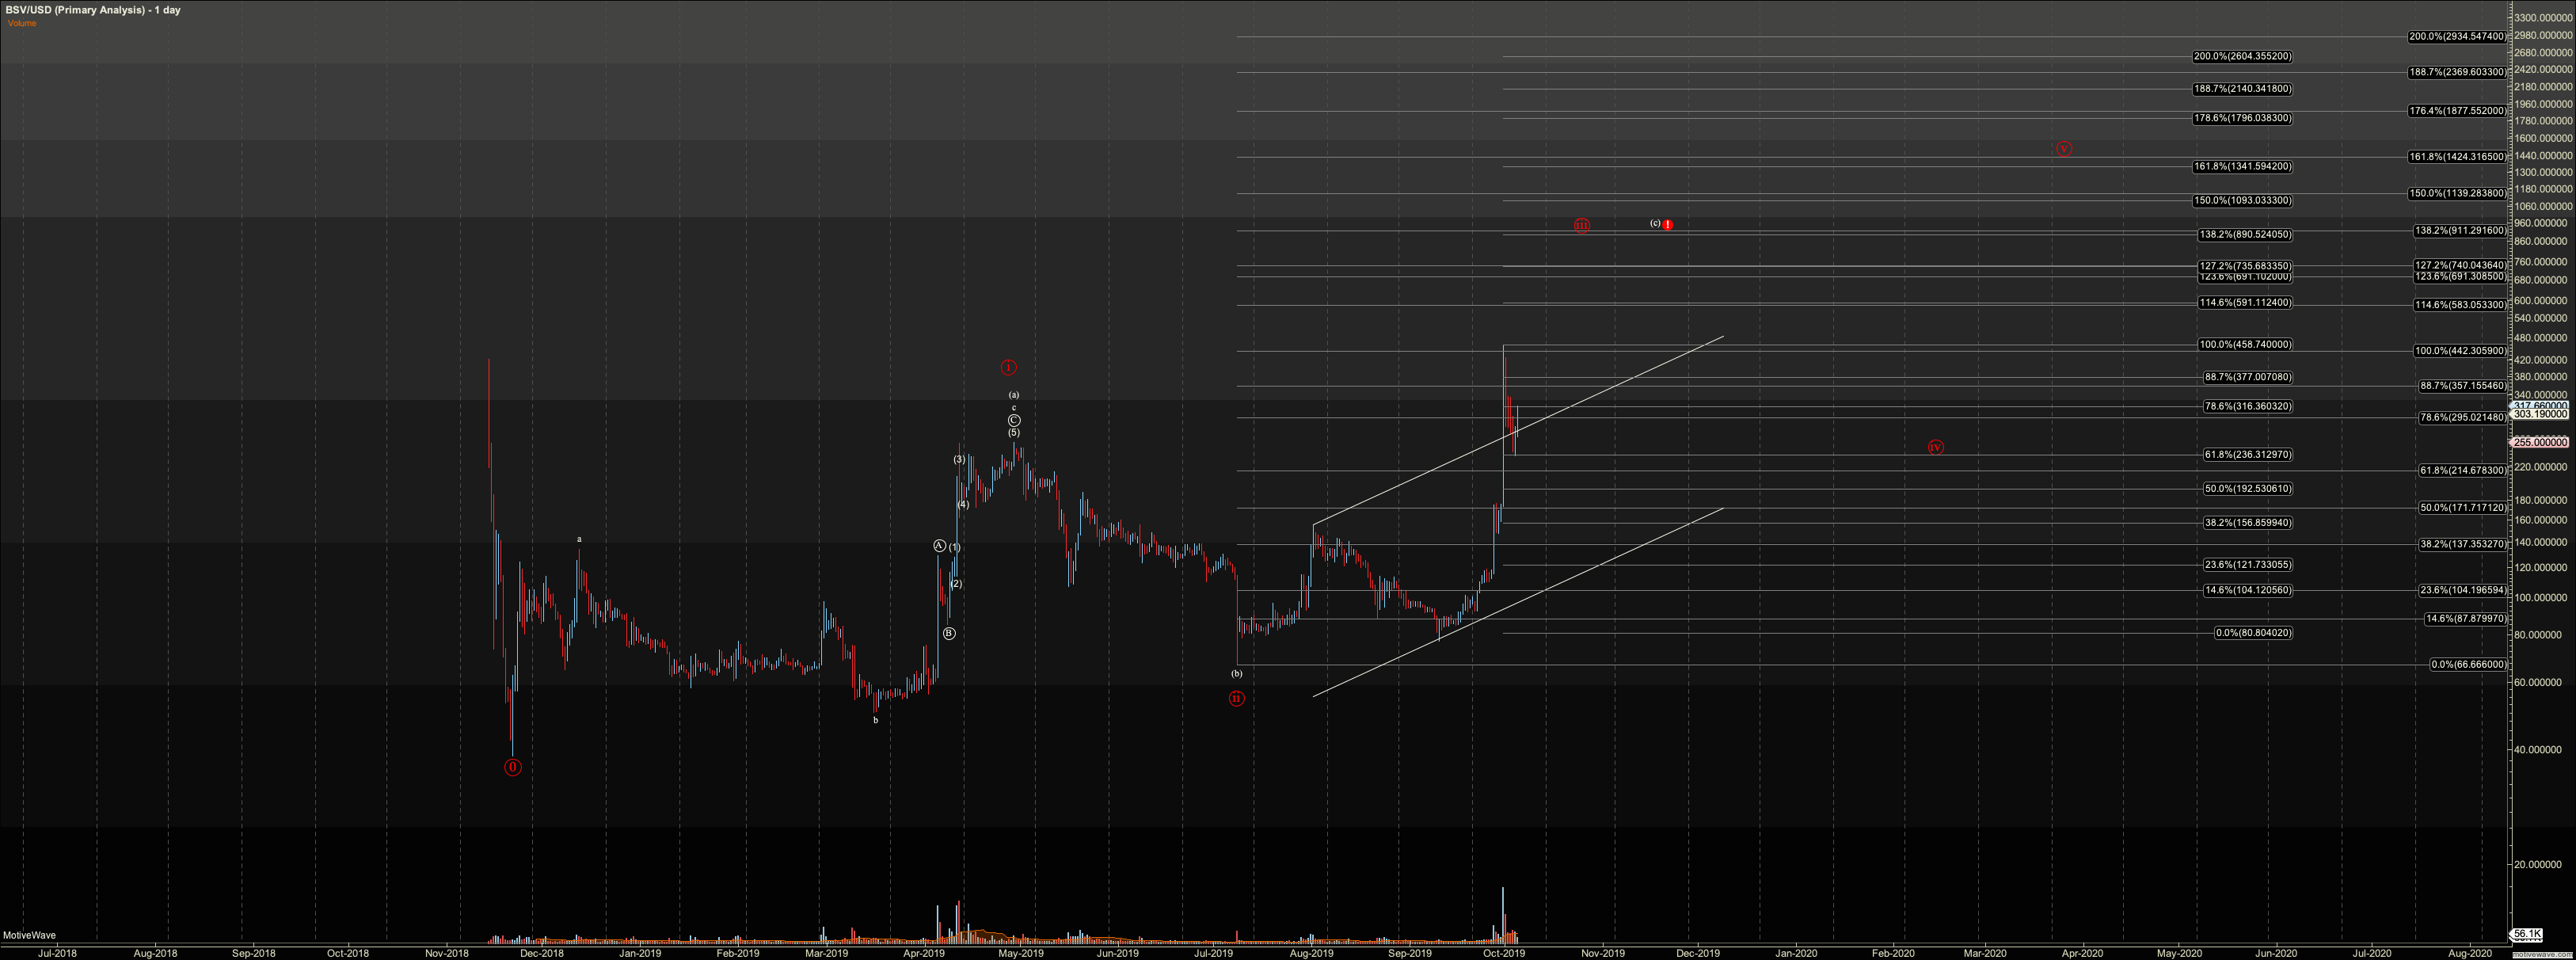Select the red circled i wave marker
The height and width of the screenshot is (960, 2576).
pos(1009,367)
